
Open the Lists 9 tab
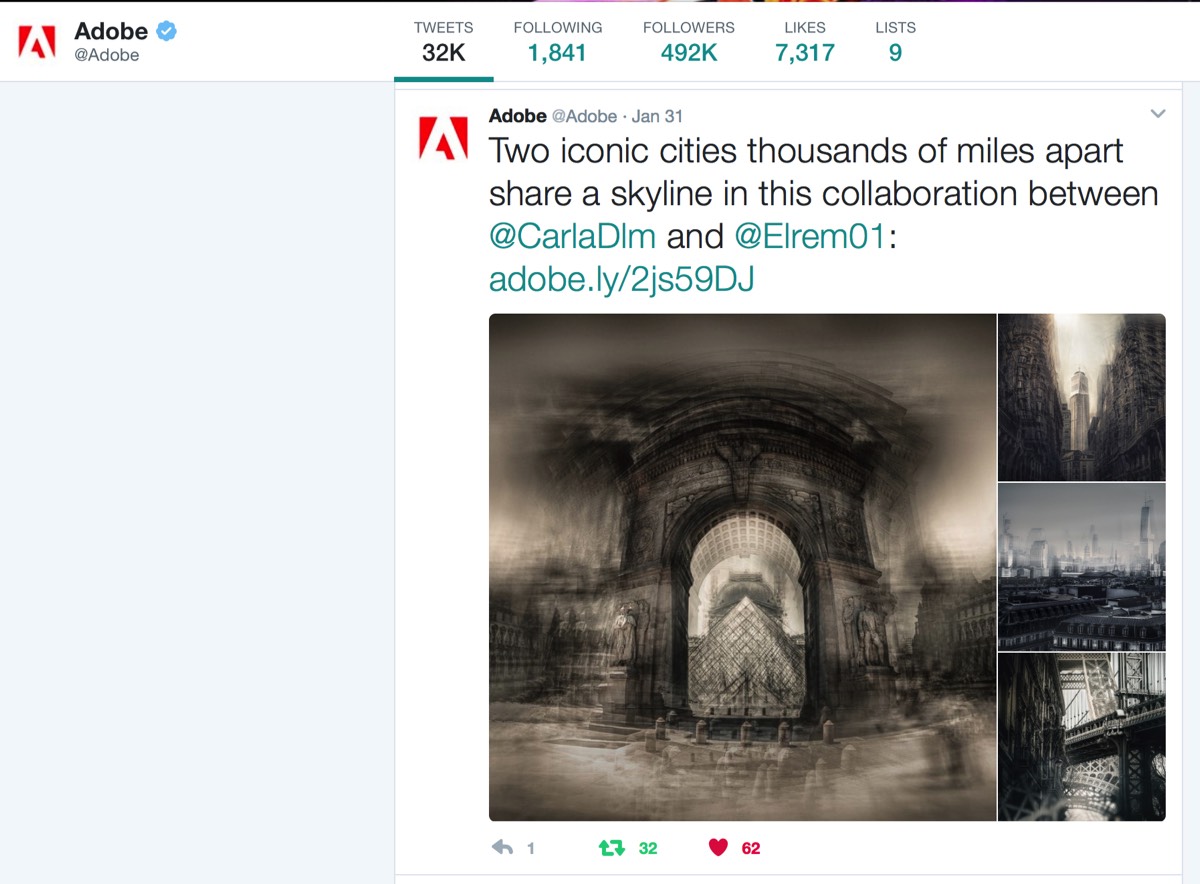(895, 42)
